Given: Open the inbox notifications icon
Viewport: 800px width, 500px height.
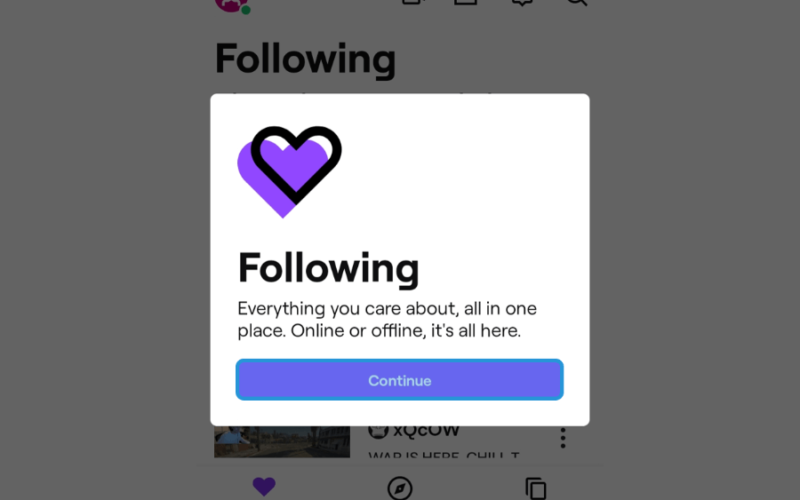Looking at the screenshot, I should (x=466, y=3).
